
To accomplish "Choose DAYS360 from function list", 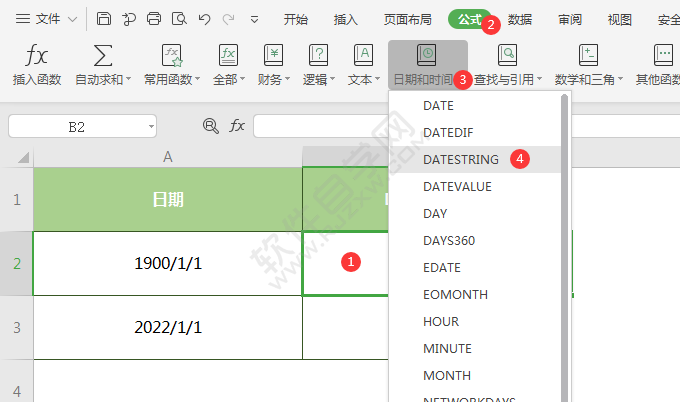I will [x=475, y=240].
